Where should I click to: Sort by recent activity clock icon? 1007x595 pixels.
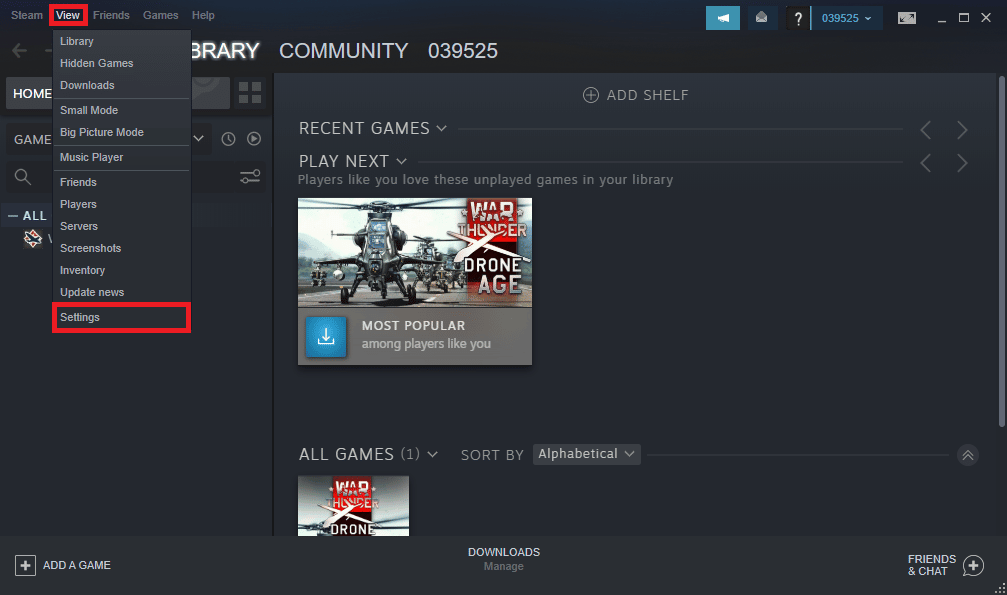pos(228,139)
